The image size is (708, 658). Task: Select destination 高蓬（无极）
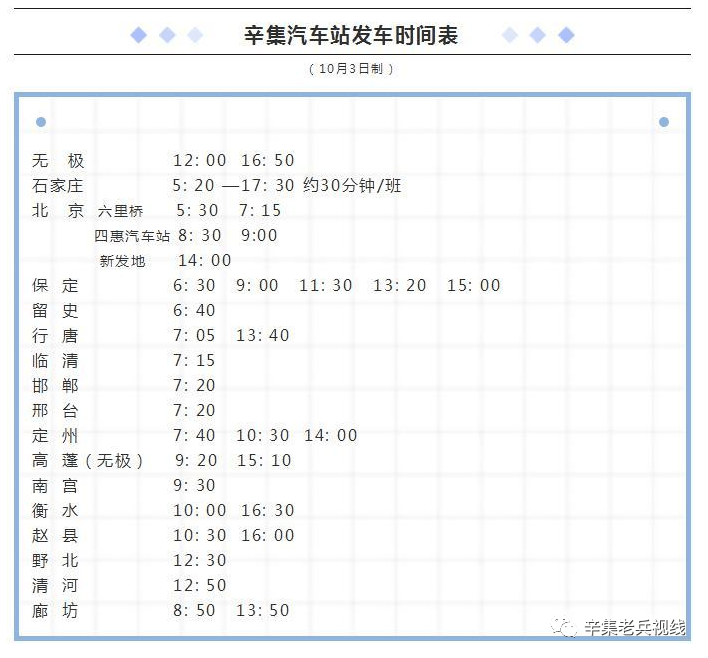click(x=88, y=461)
